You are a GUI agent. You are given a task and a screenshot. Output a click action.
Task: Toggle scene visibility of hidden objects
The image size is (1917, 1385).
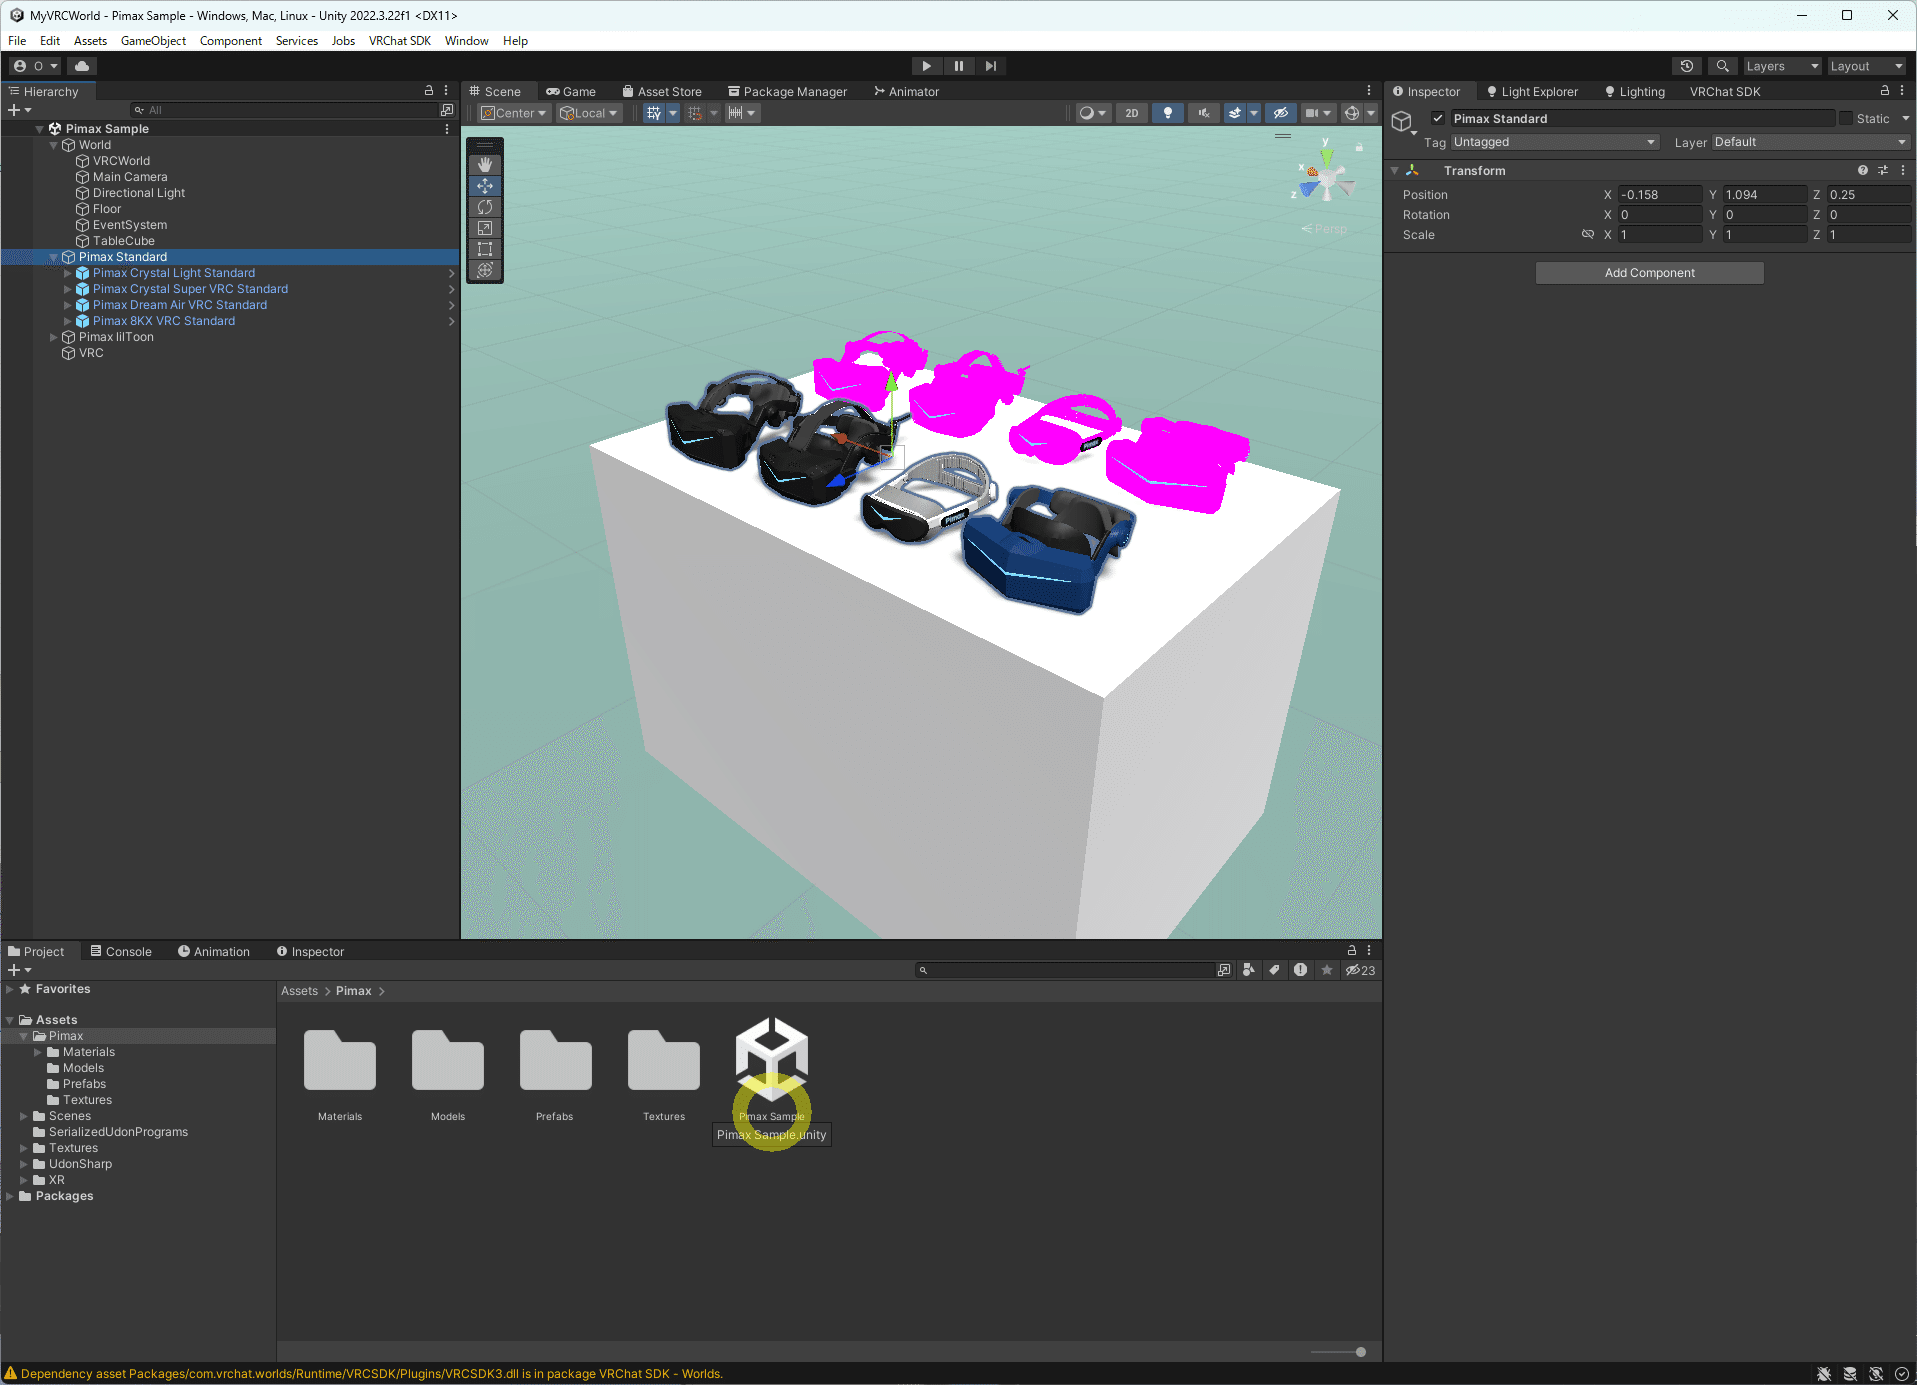pos(1280,113)
